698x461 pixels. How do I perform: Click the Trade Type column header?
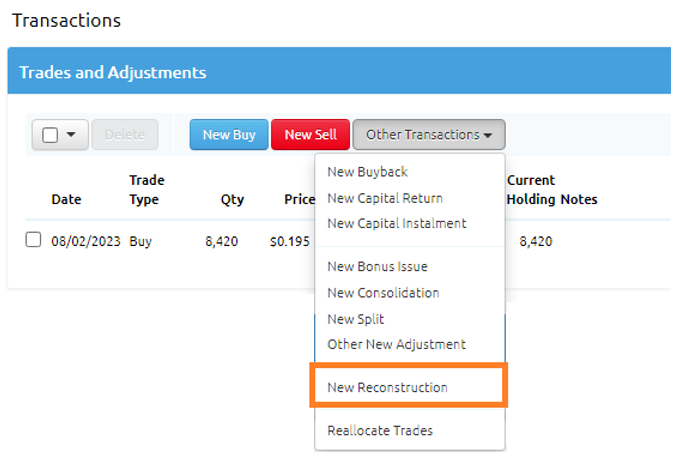[146, 190]
